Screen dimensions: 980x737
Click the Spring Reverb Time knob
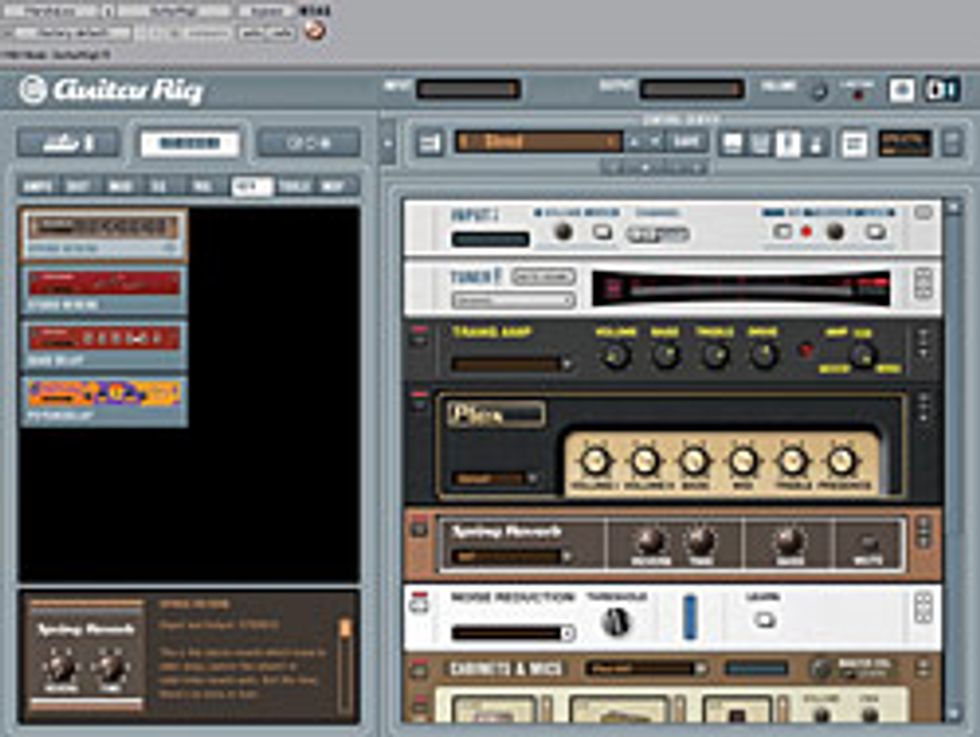(x=700, y=541)
